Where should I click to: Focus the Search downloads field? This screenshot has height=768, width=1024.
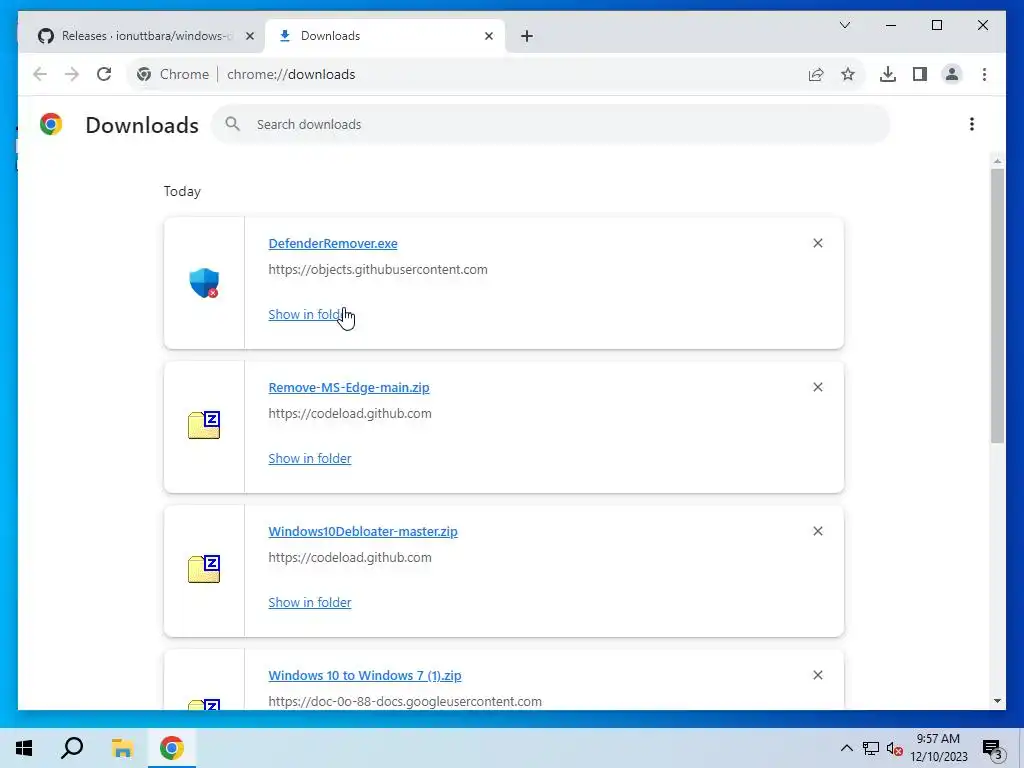tap(551, 124)
